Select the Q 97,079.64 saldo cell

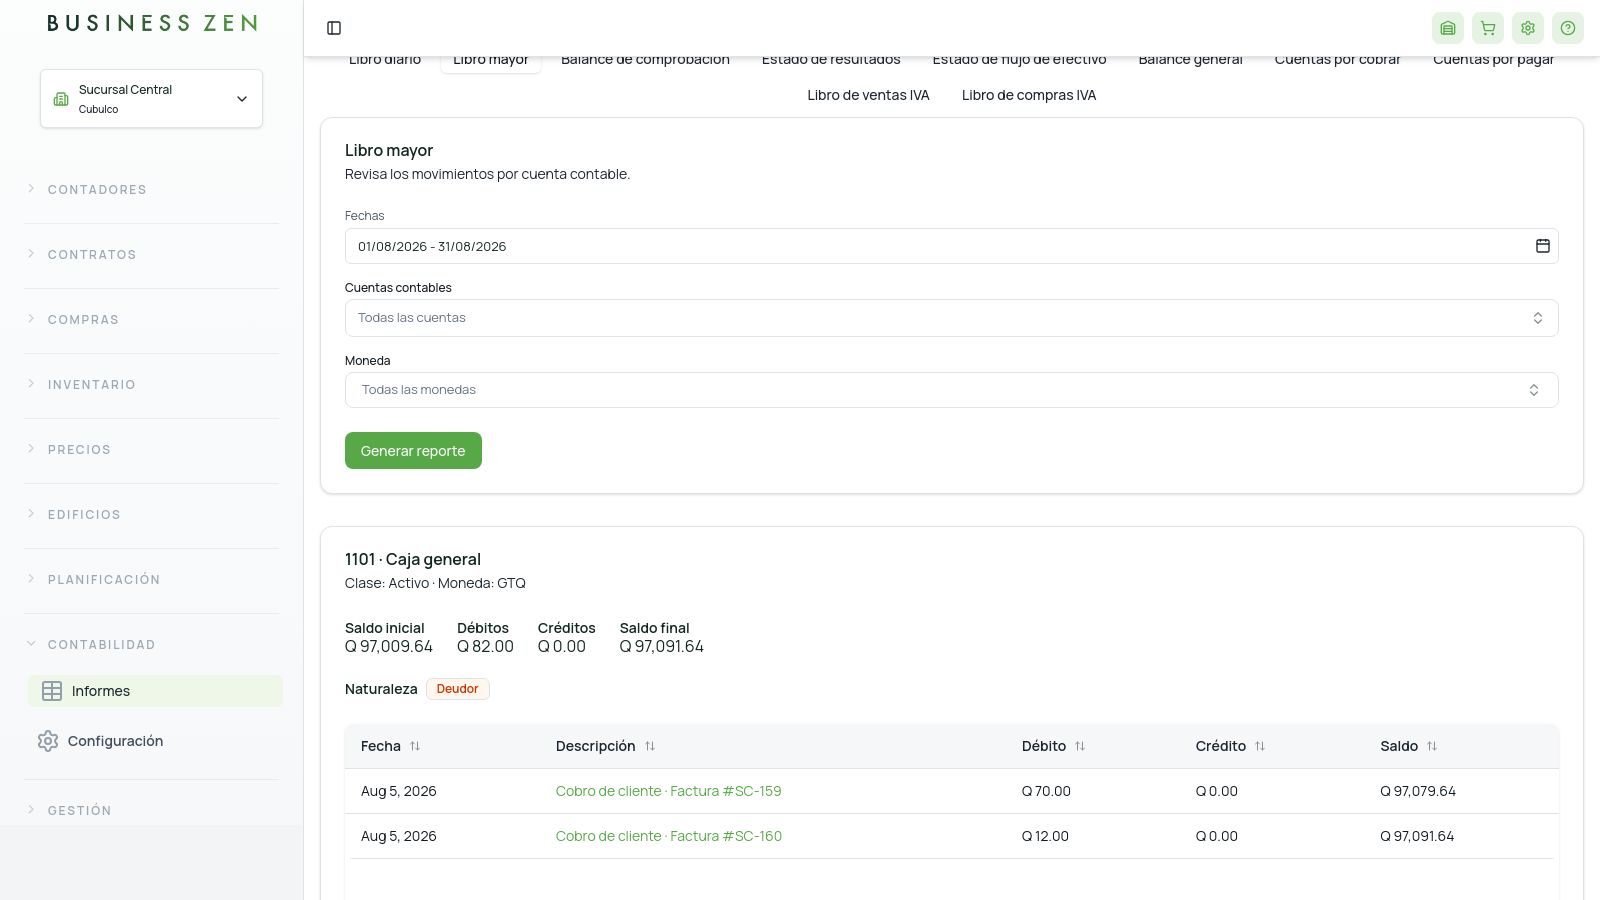(x=1418, y=791)
